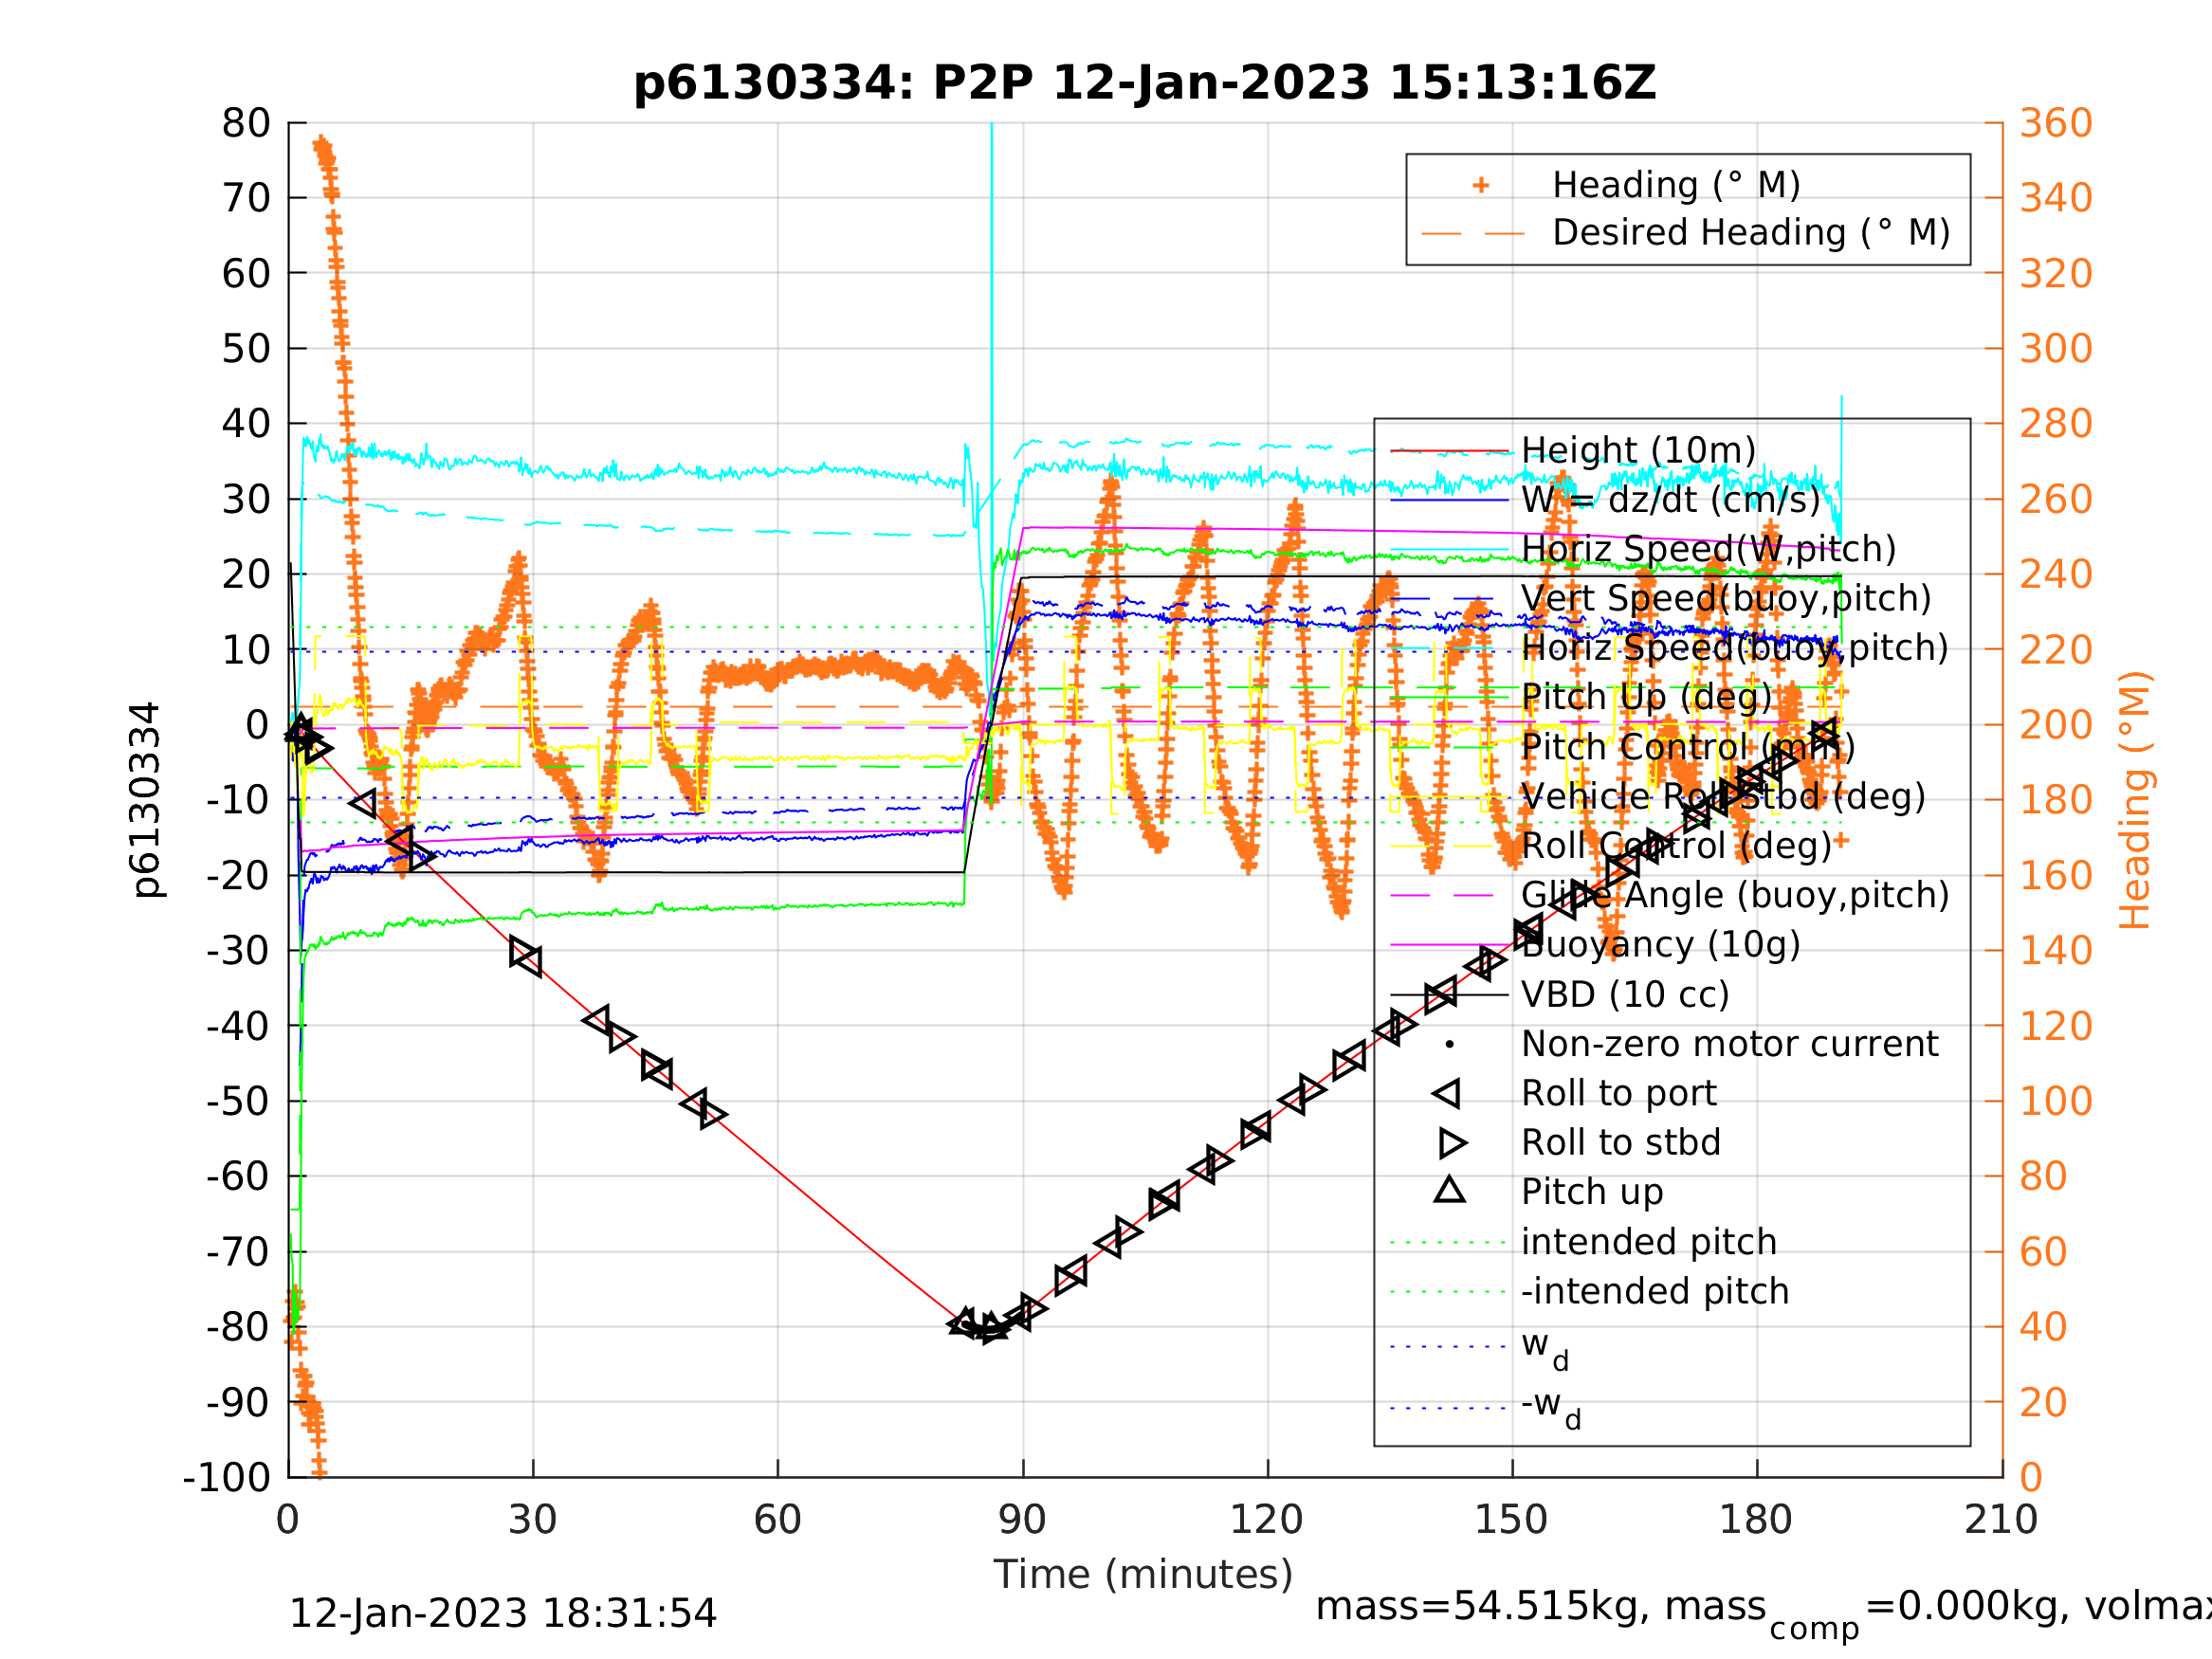Click the 'Time (minutes)' x-axis label

[x=1143, y=1575]
